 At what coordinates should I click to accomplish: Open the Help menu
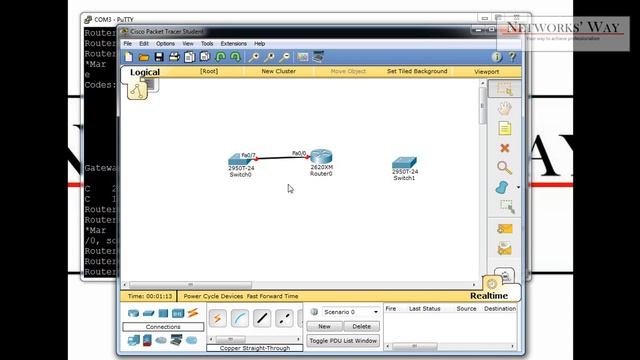(x=260, y=44)
